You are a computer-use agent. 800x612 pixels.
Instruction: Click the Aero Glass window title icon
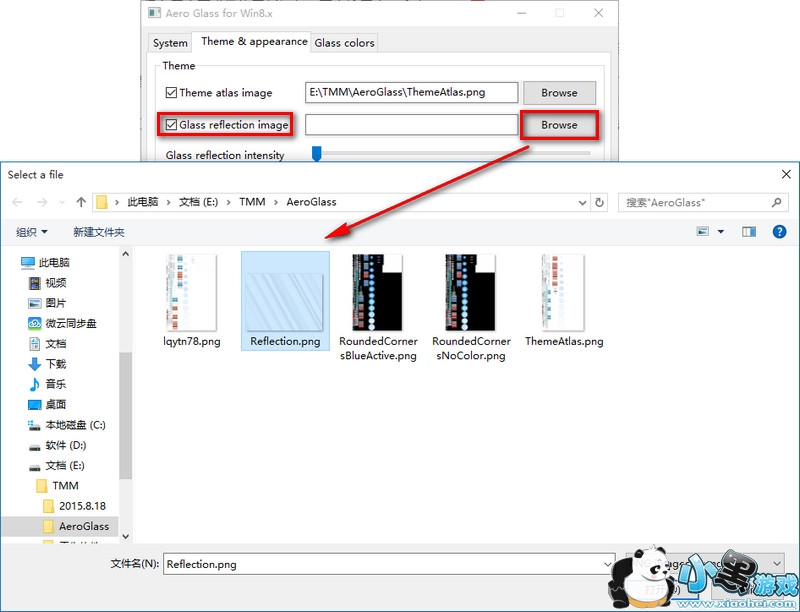point(154,13)
